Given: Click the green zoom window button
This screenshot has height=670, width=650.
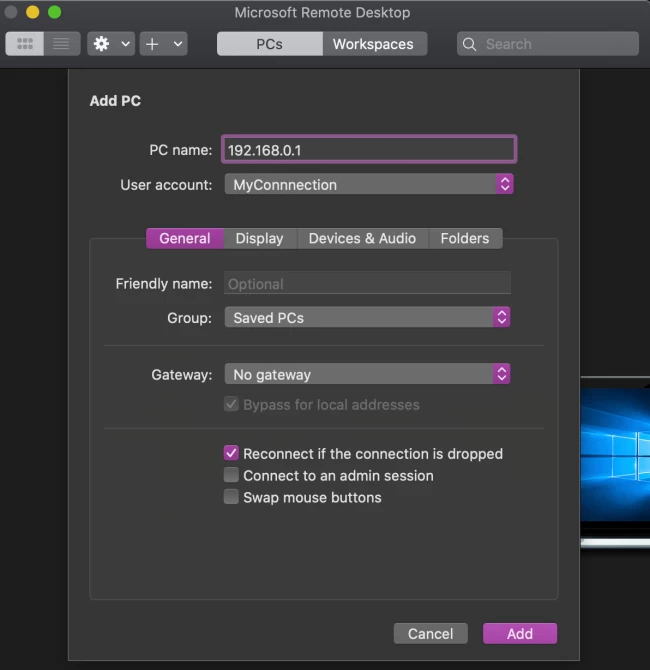Looking at the screenshot, I should click(54, 12).
